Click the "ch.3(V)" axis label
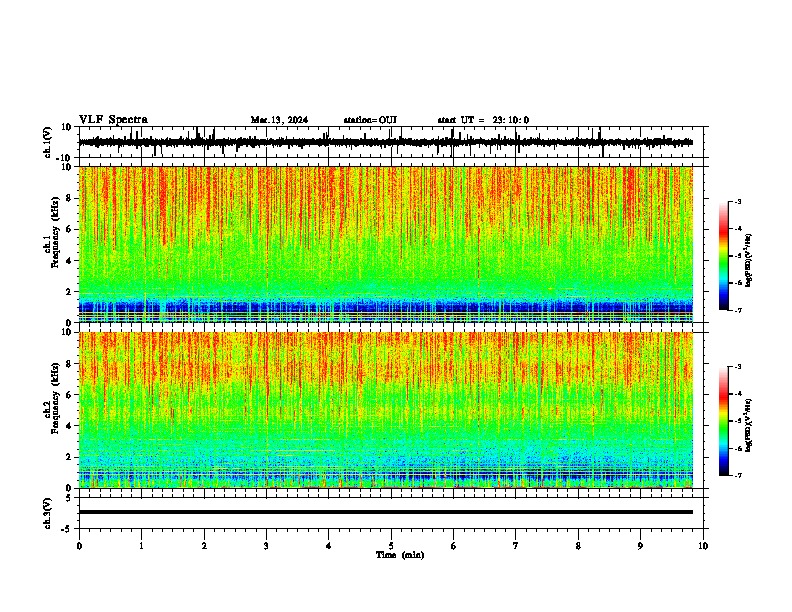Image resolution: width=792 pixels, height=612 pixels. 47,513
